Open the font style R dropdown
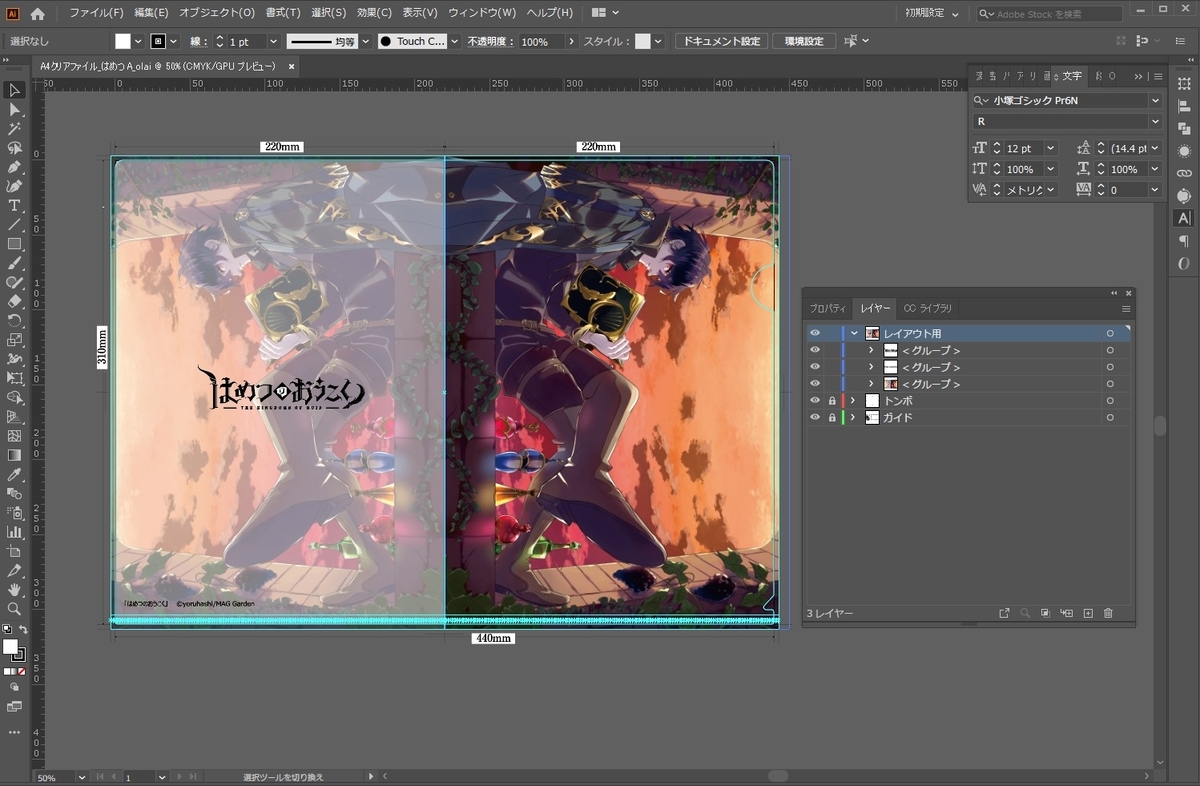Viewport: 1200px width, 786px height. point(1155,121)
